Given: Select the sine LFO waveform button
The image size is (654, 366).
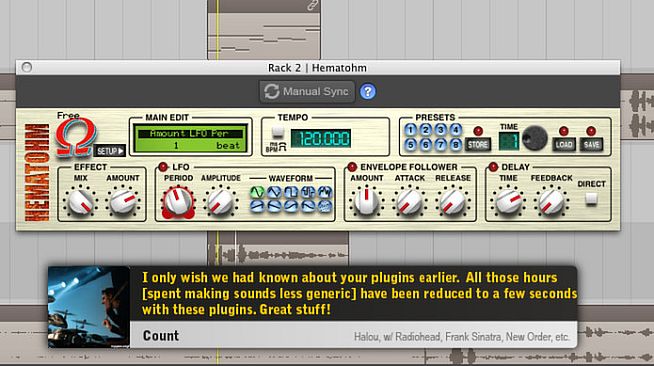Looking at the screenshot, I should pyautogui.click(x=257, y=192).
